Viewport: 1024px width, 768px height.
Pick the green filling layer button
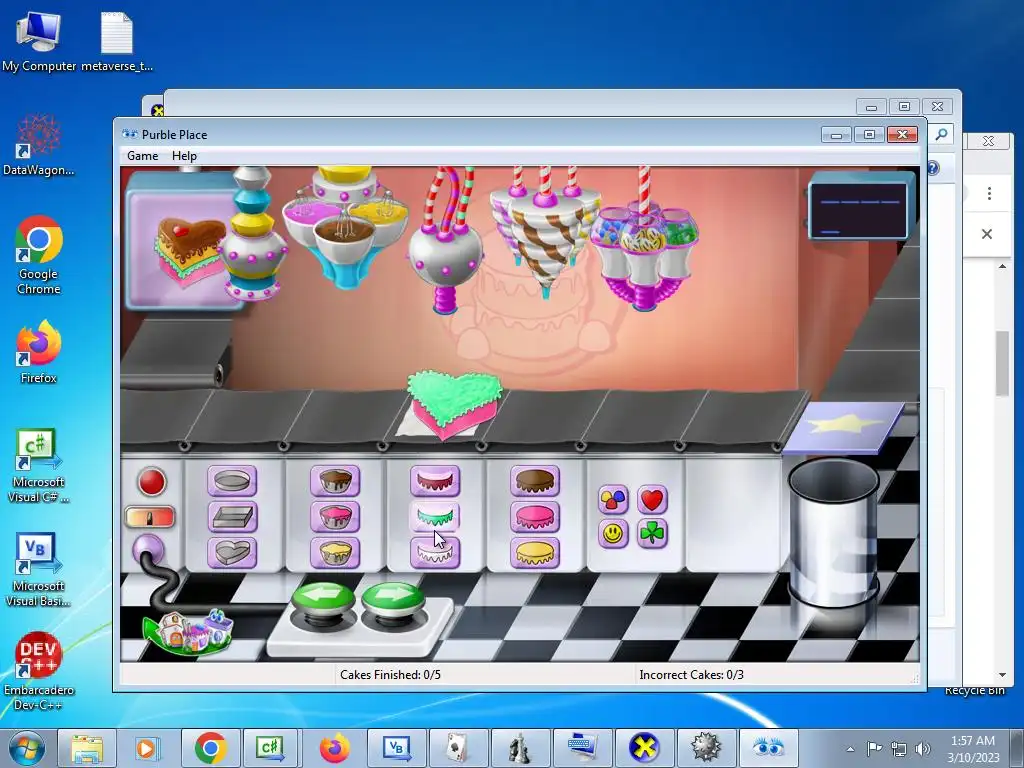pos(435,517)
